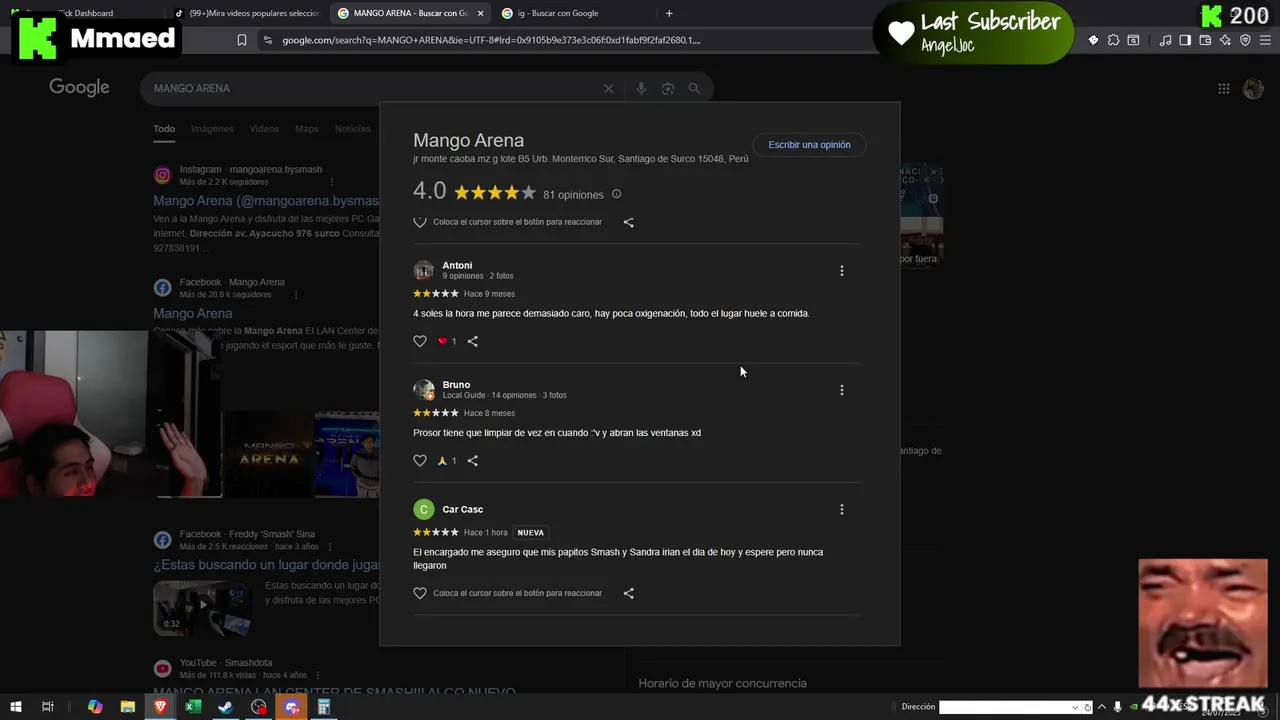Select the Todo results tab
1280x720 pixels.
point(164,129)
